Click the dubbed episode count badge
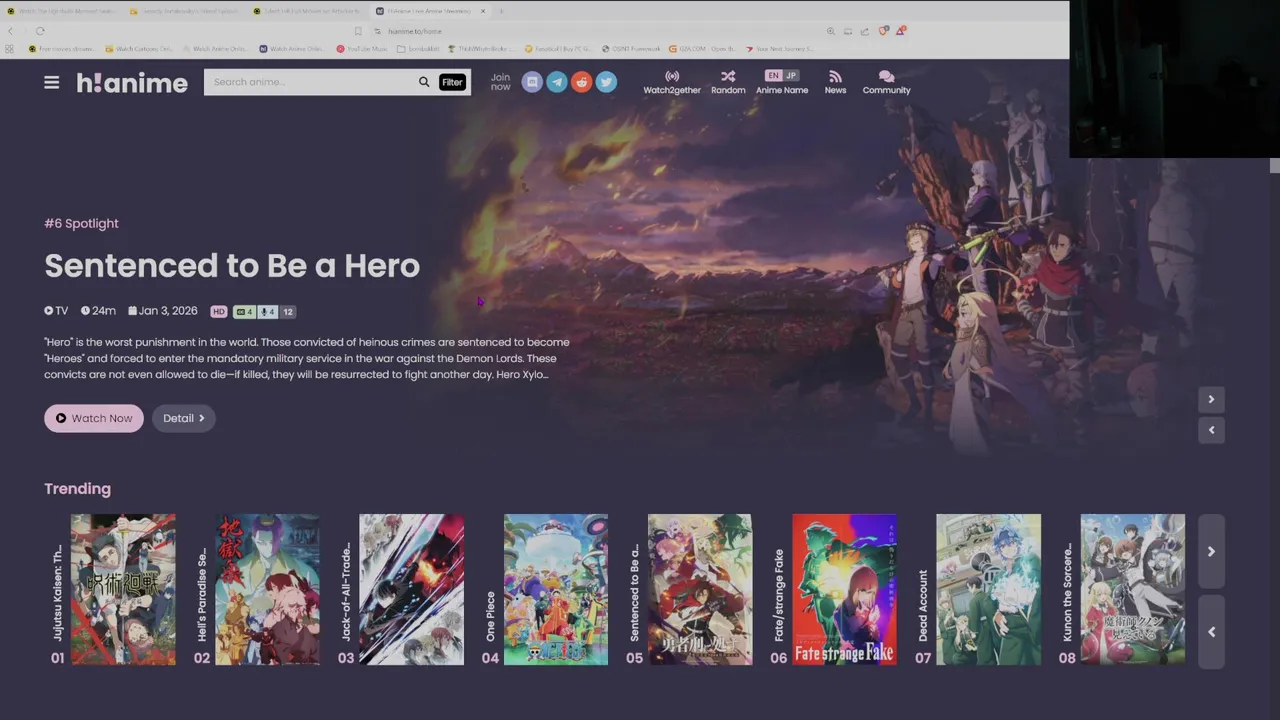Viewport: 1280px width, 720px height. (x=268, y=312)
